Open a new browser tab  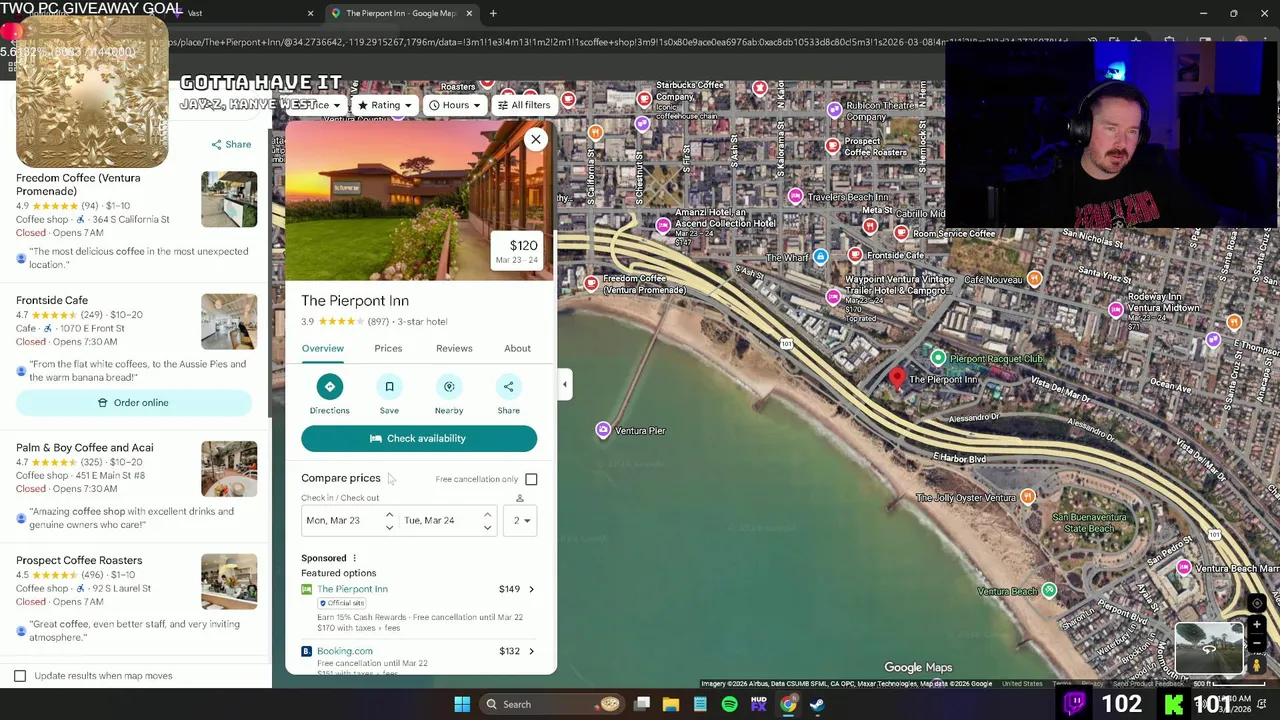click(493, 13)
